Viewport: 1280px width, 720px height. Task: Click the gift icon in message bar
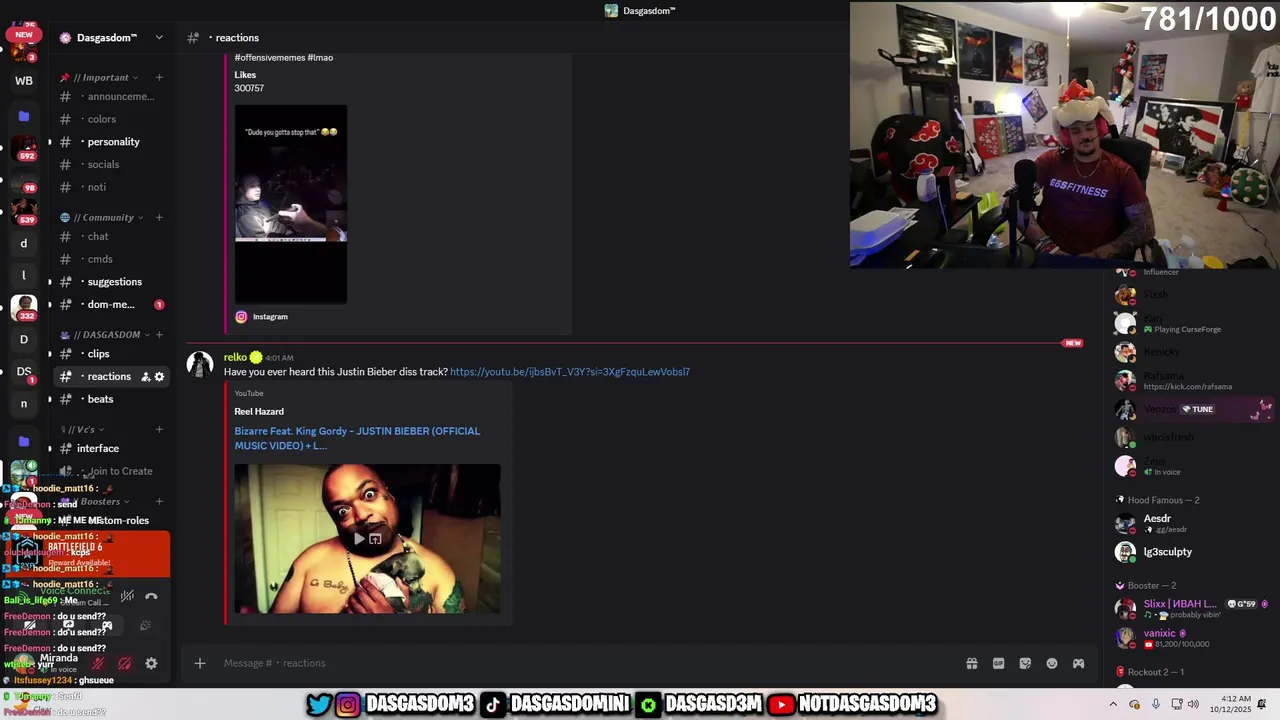click(971, 663)
